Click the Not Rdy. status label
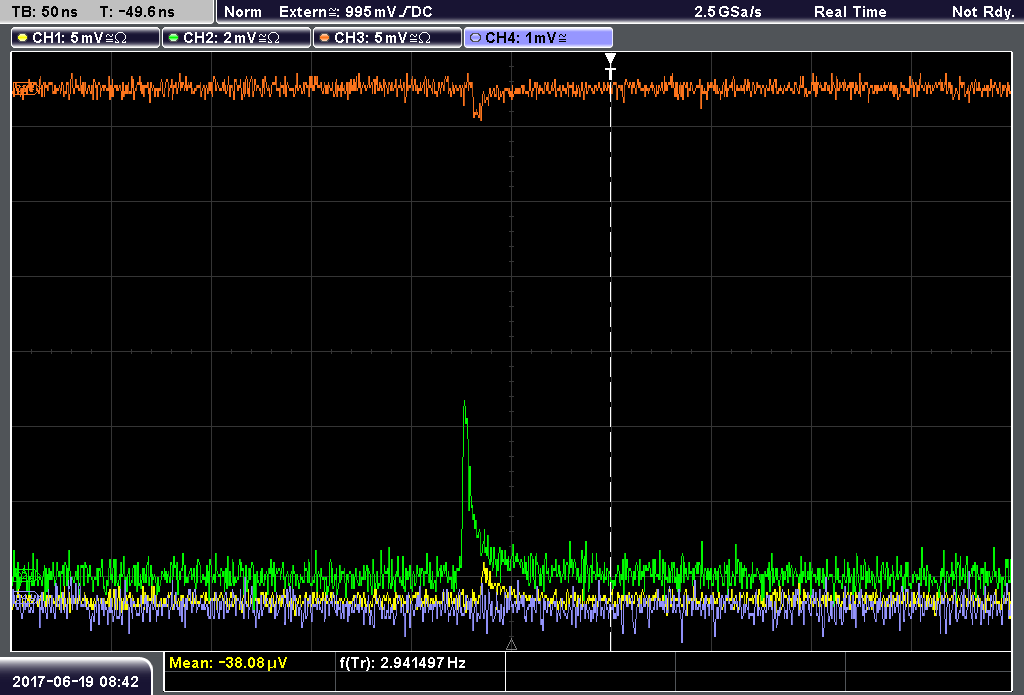 982,12
